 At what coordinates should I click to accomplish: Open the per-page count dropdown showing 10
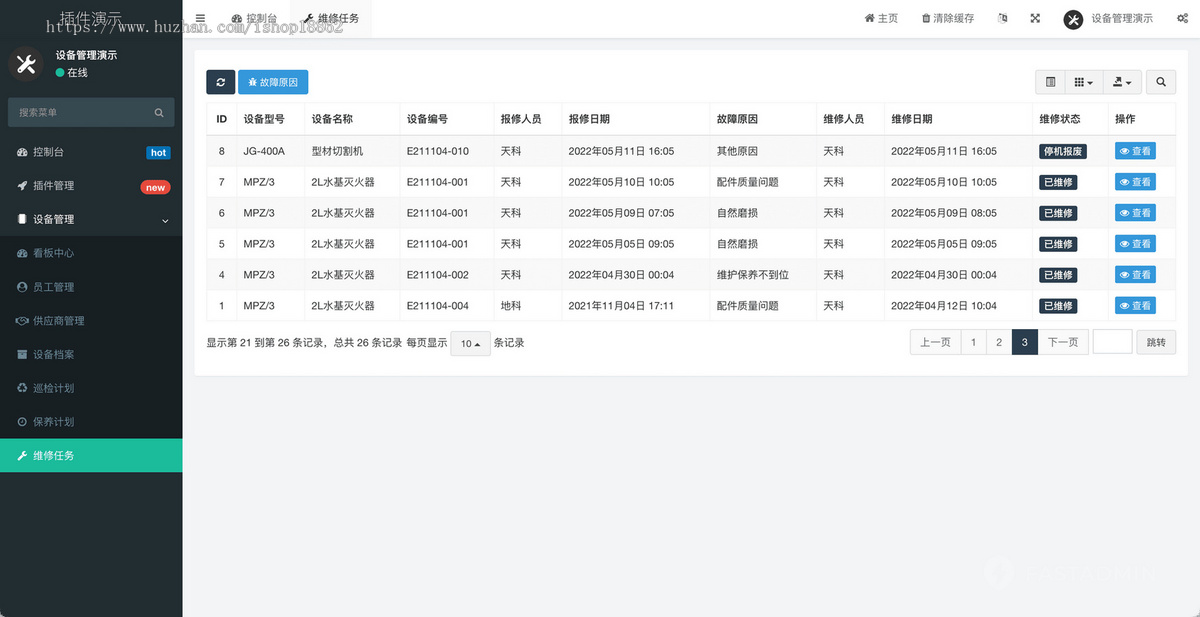tap(470, 342)
